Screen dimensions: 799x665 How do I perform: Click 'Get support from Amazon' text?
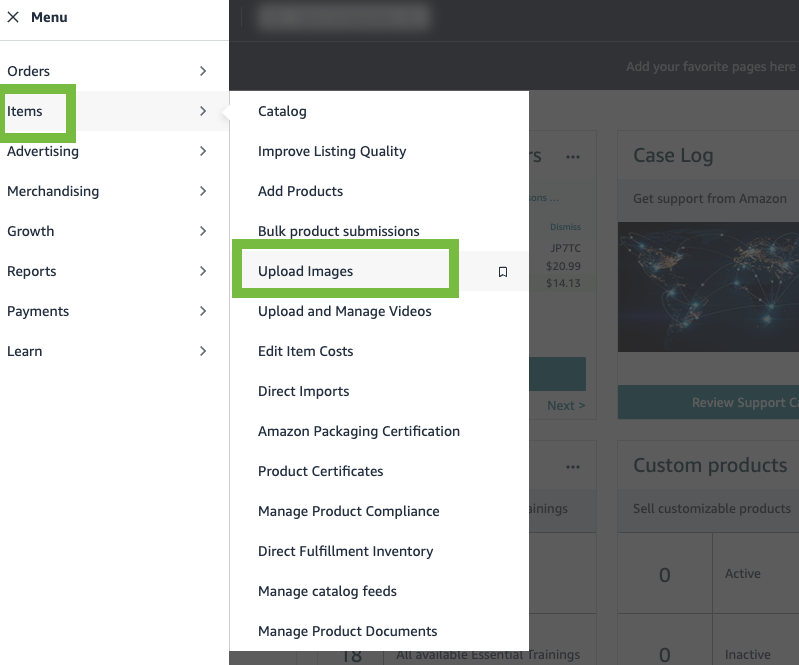pos(710,199)
